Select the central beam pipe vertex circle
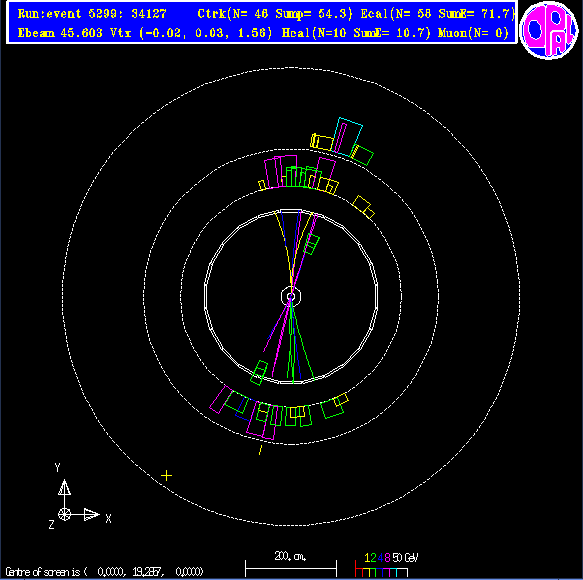The image size is (583, 580). [x=291, y=296]
